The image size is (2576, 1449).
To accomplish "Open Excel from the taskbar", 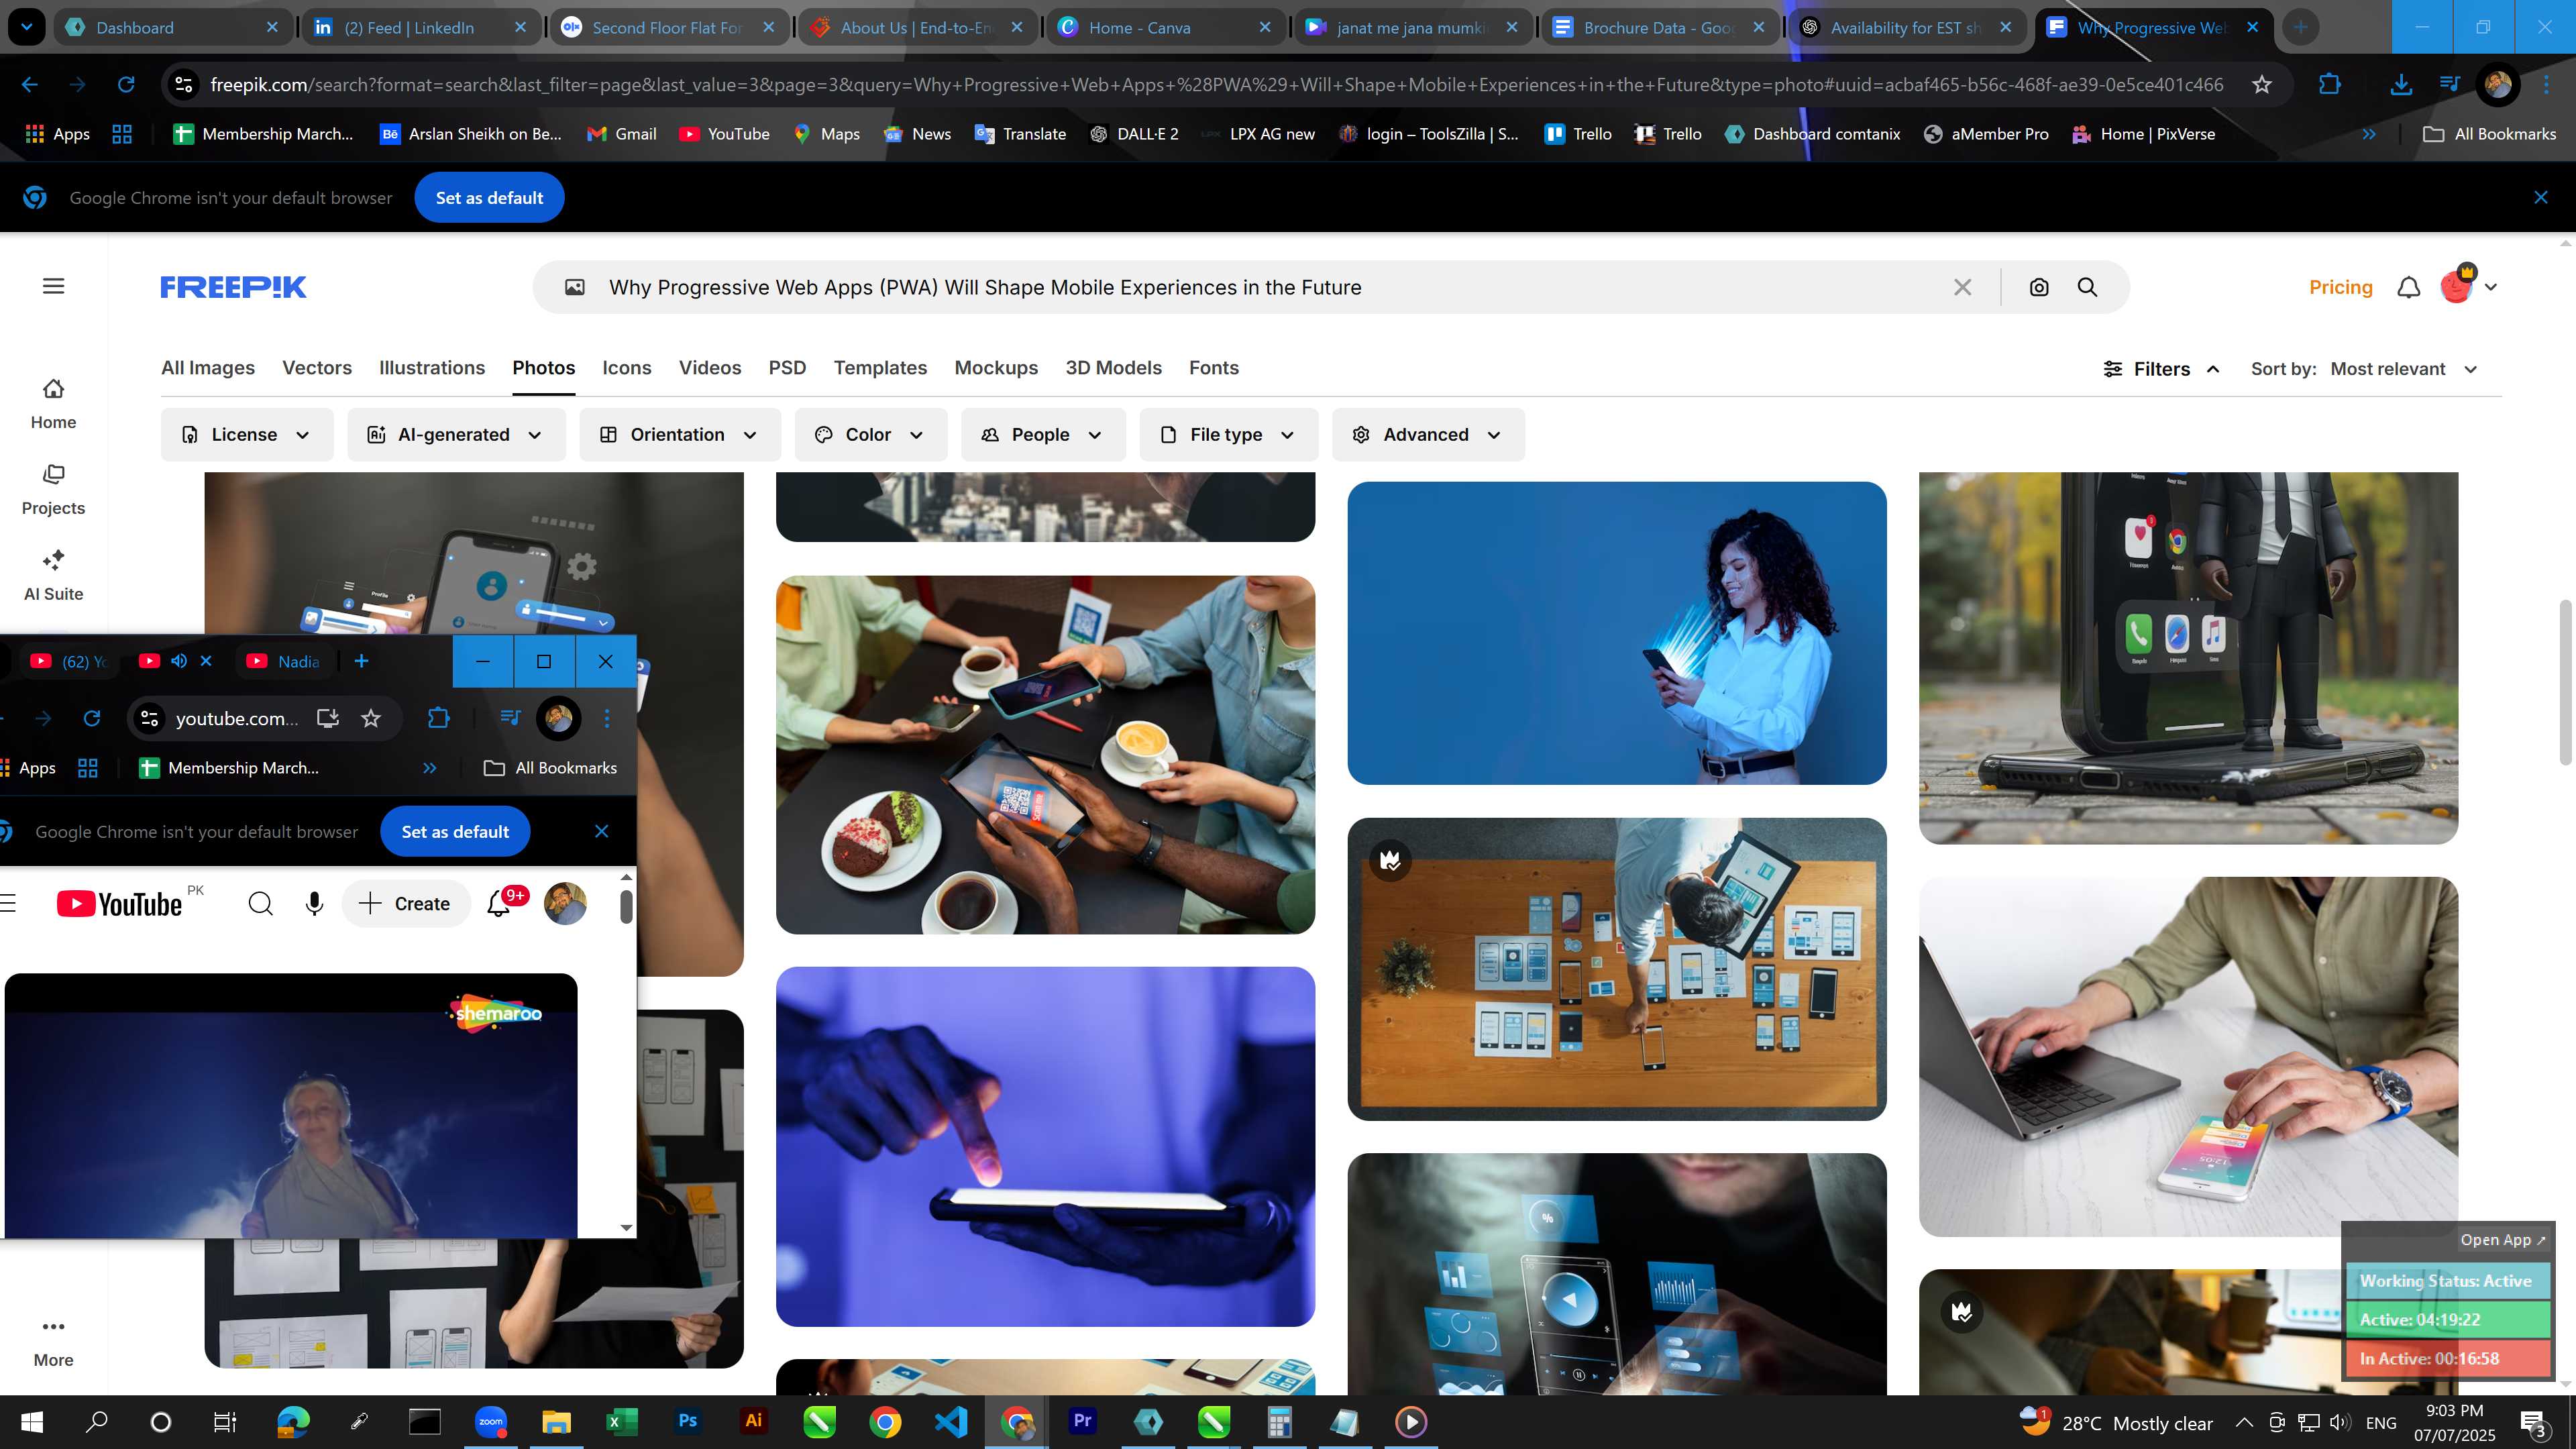I will click(x=622, y=1421).
